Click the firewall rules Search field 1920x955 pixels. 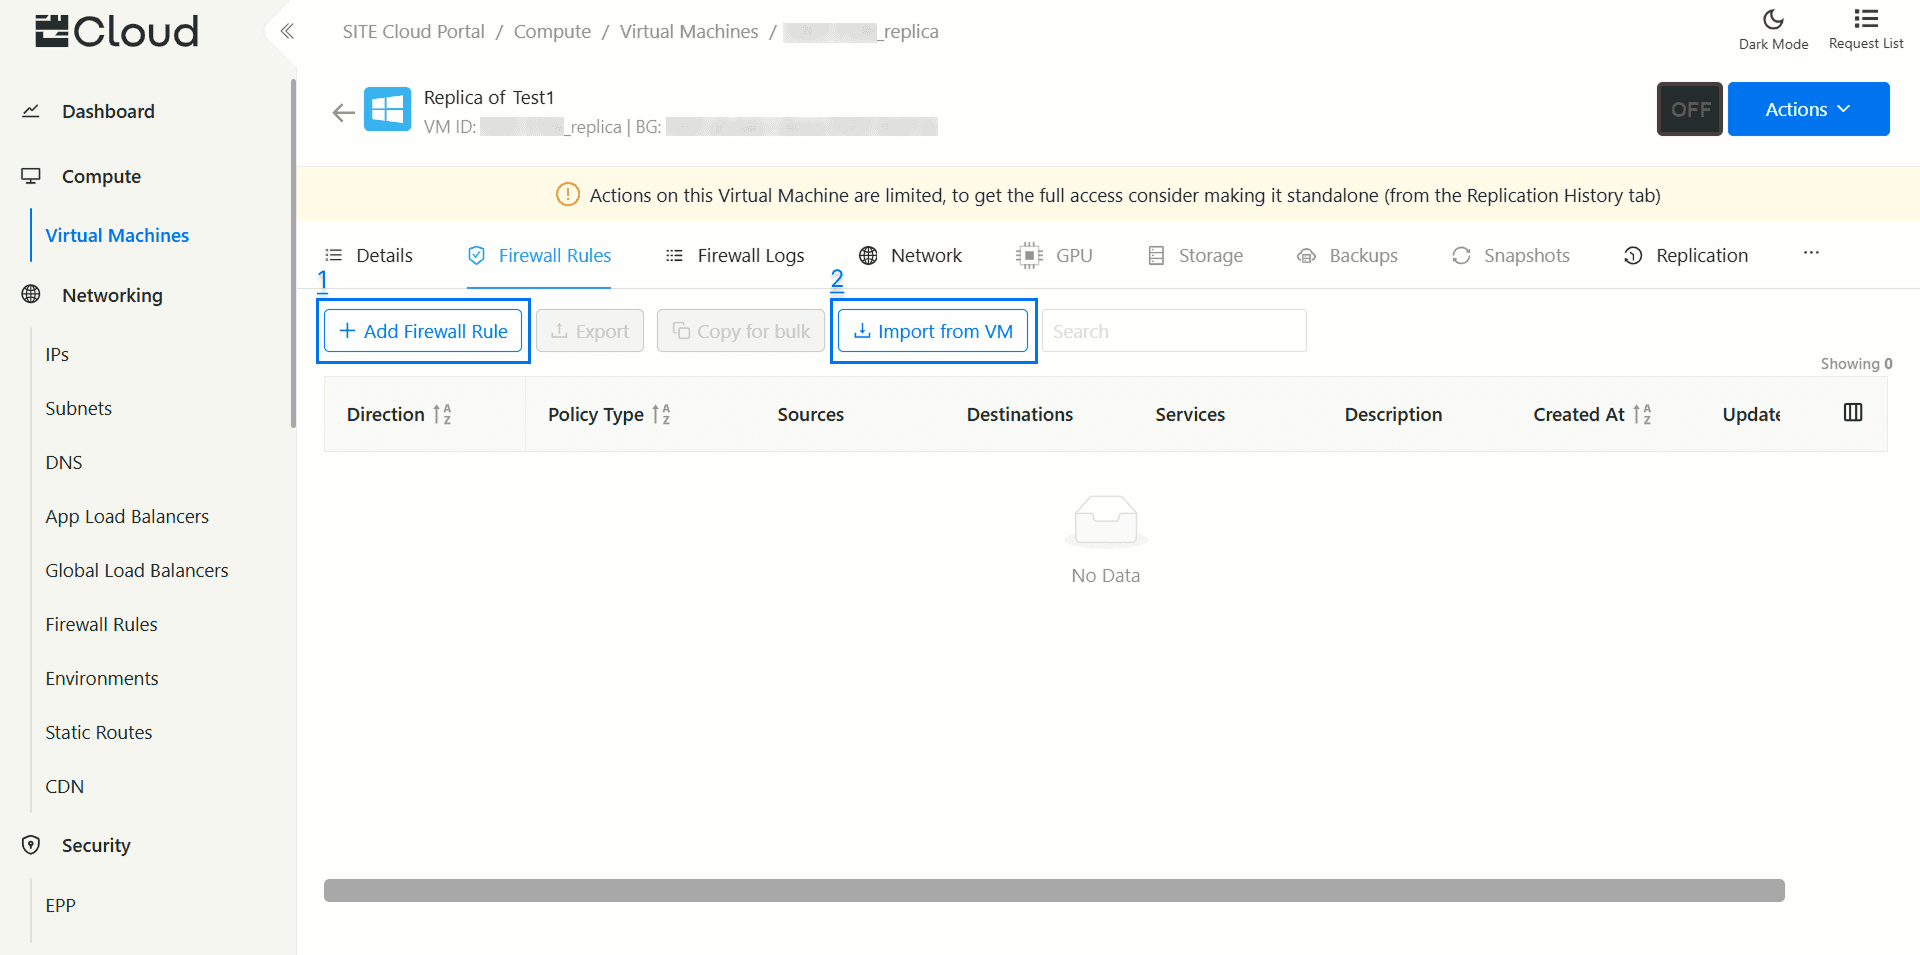click(1173, 331)
